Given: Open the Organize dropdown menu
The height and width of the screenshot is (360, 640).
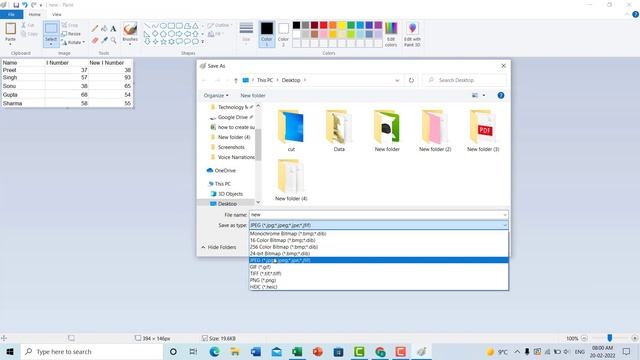Looking at the screenshot, I should tap(216, 96).
